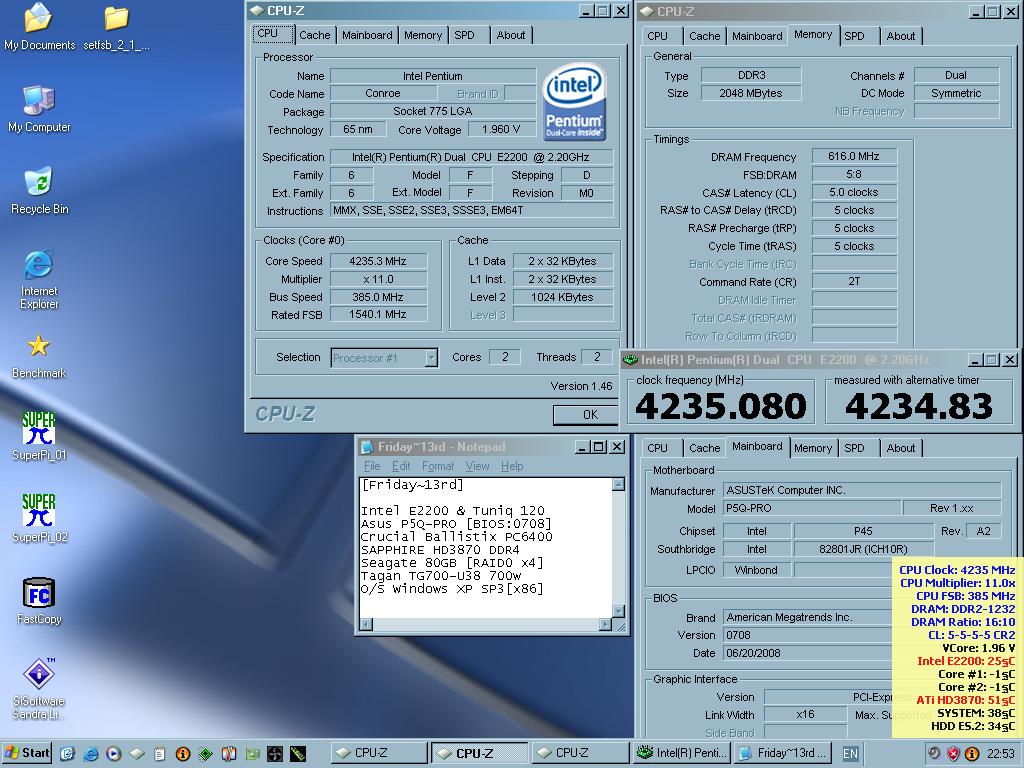Viewport: 1024px width, 768px height.
Task: Click the first Quick Launch icon beside Start
Action: [68, 754]
